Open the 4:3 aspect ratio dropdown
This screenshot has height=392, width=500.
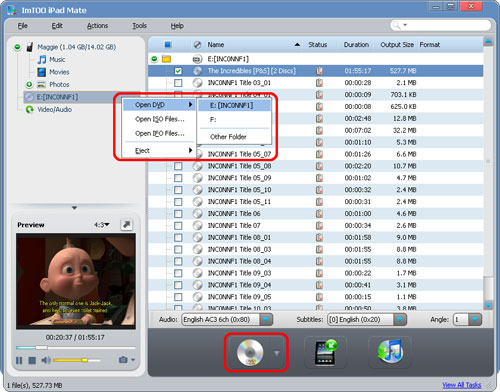[x=102, y=225]
